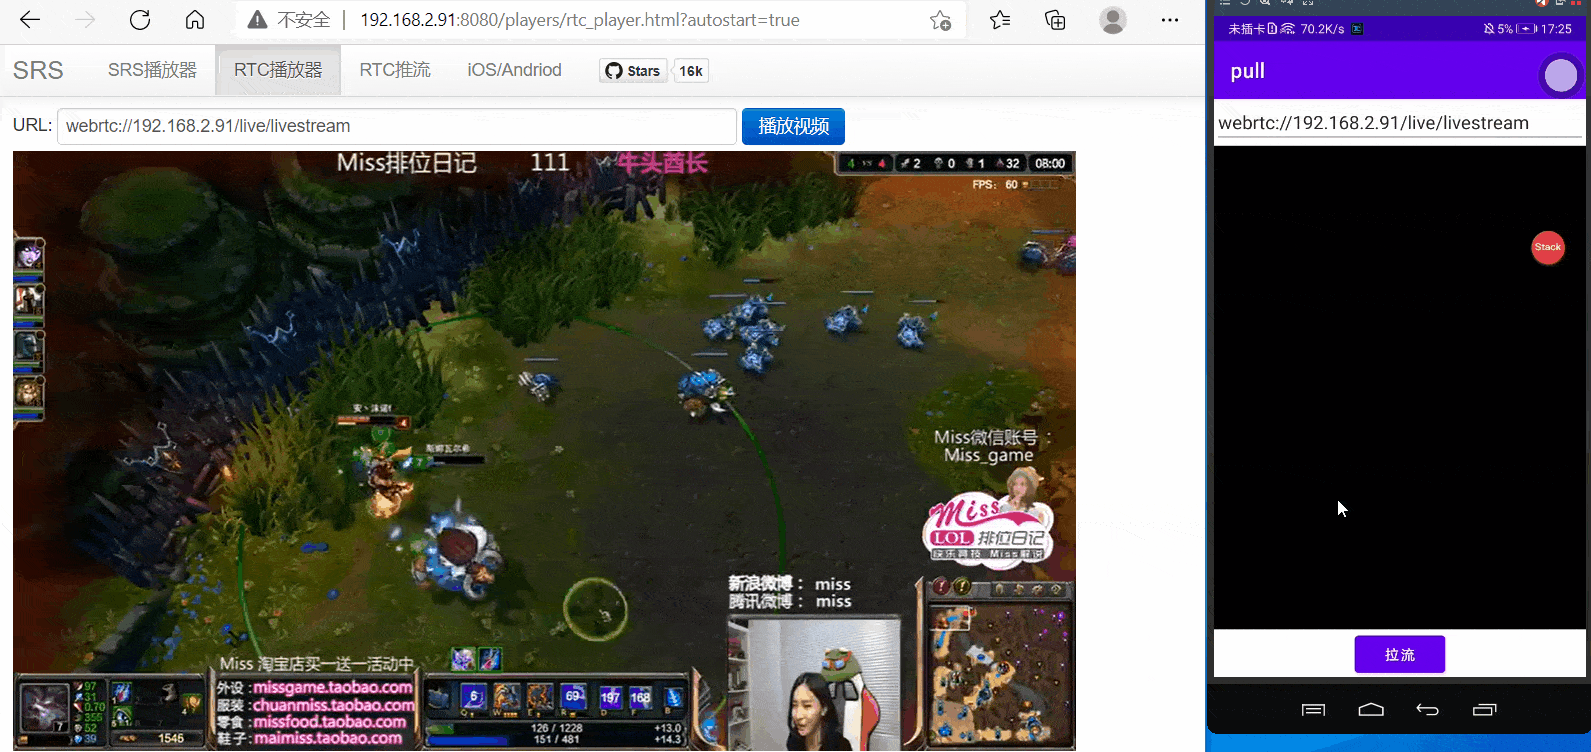Tap the Android back navigation icon

click(1428, 710)
